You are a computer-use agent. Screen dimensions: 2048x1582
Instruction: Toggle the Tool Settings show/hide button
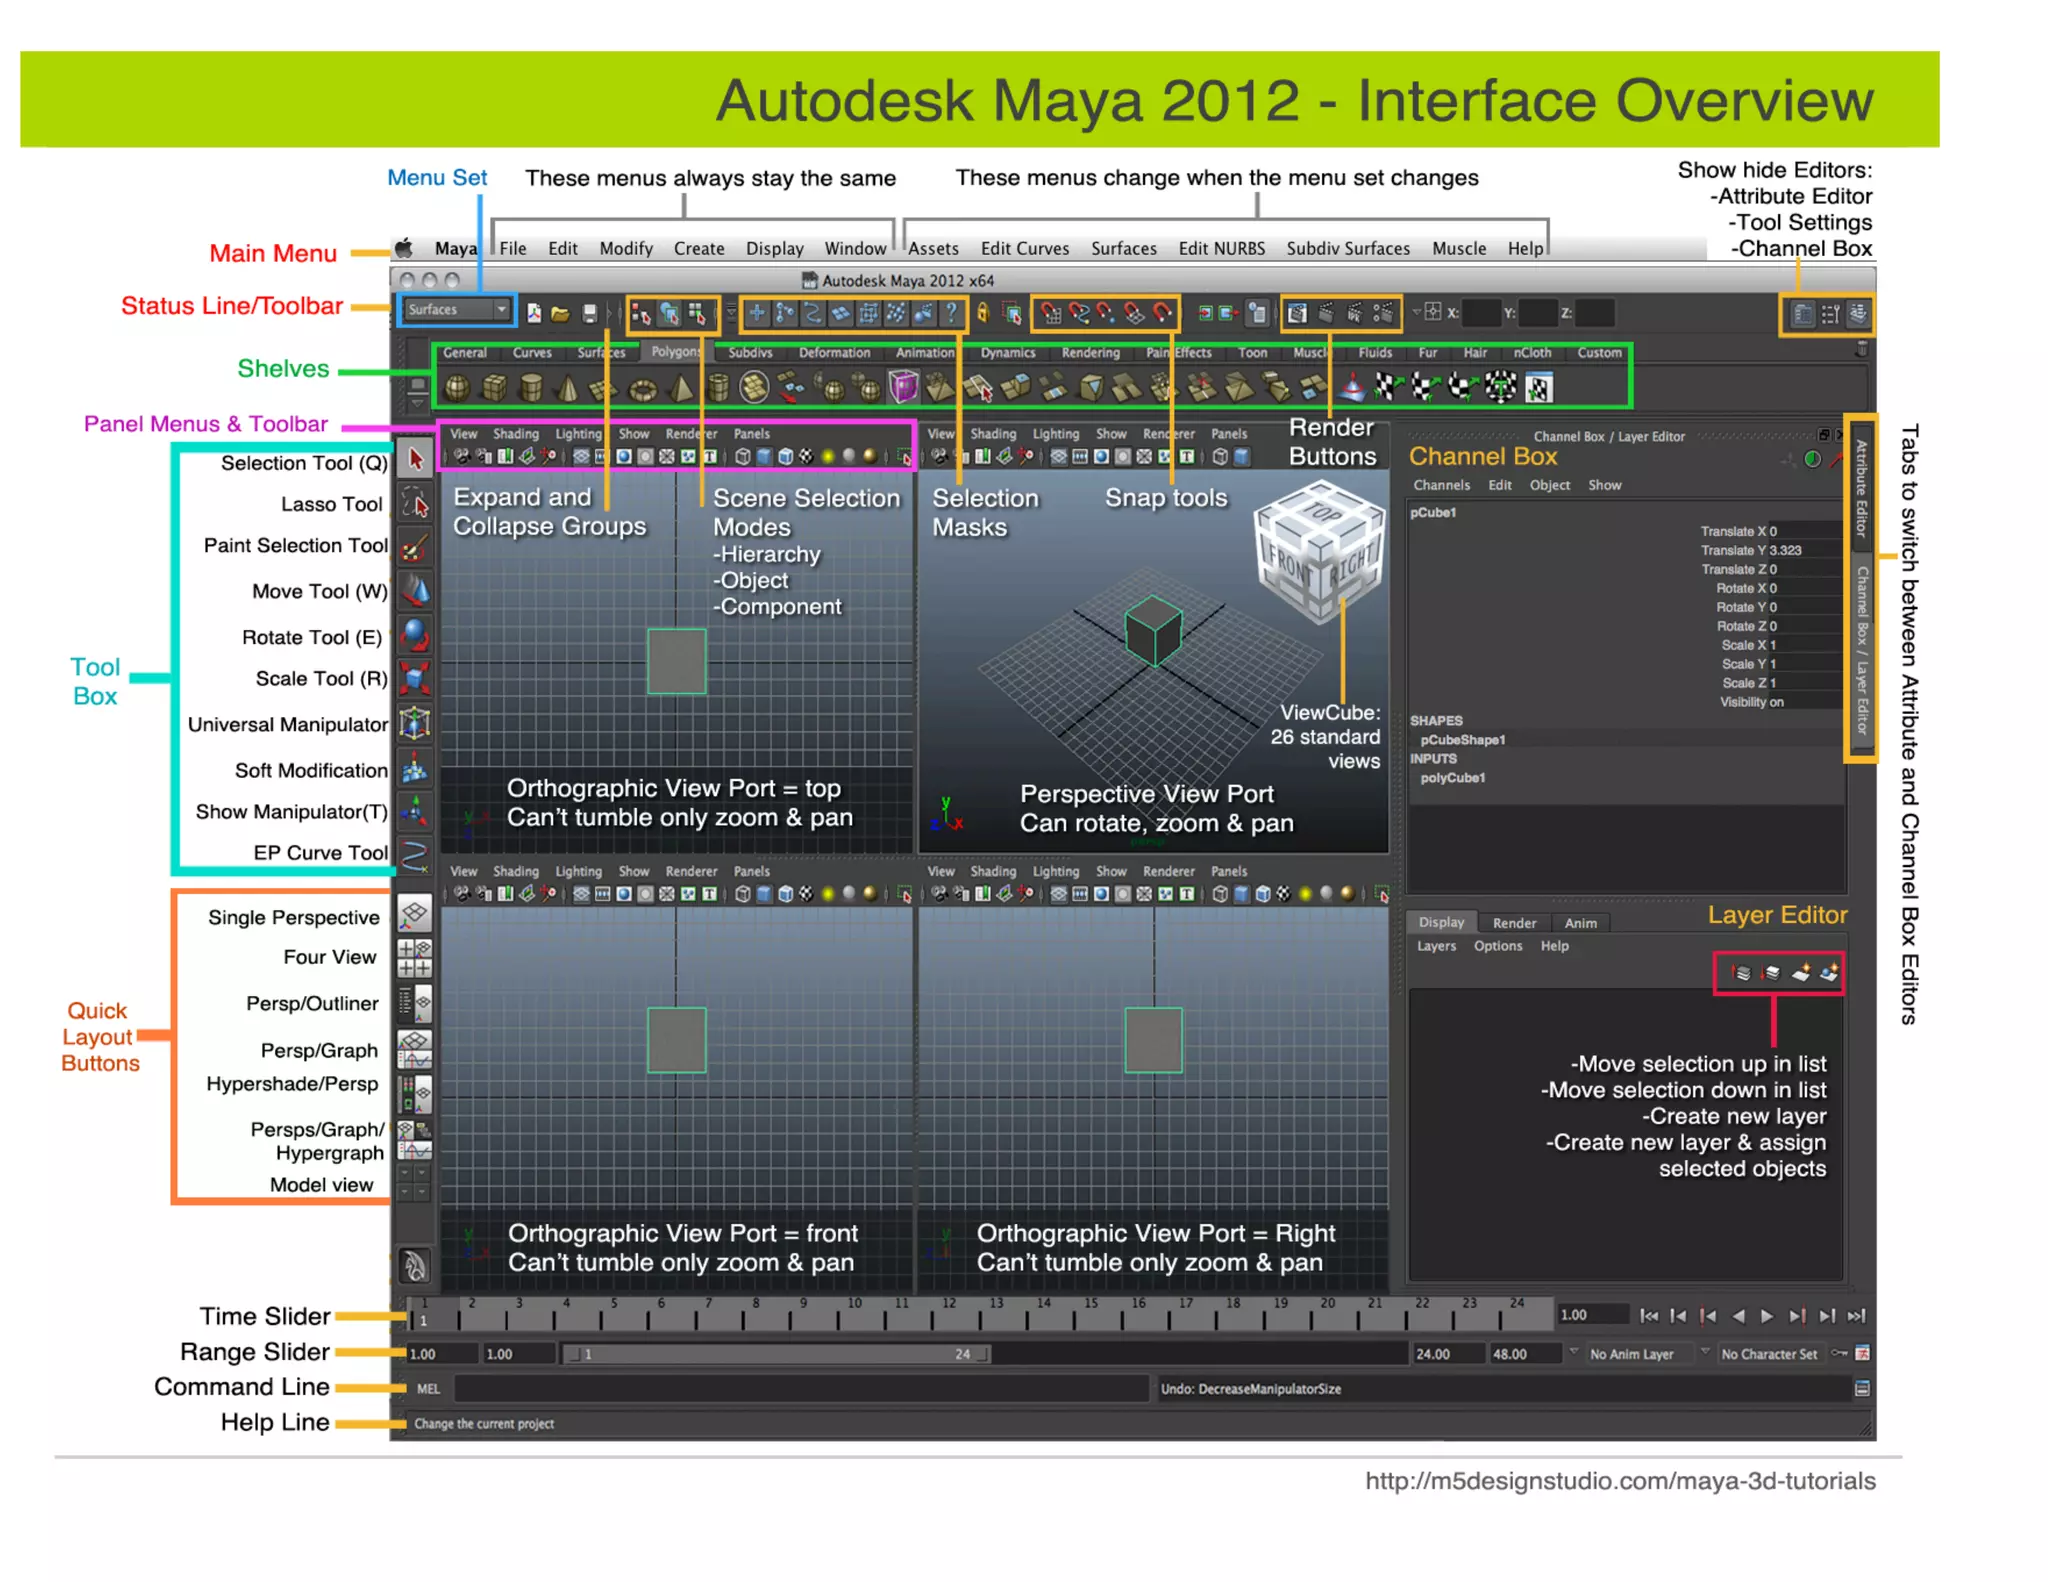click(1830, 314)
